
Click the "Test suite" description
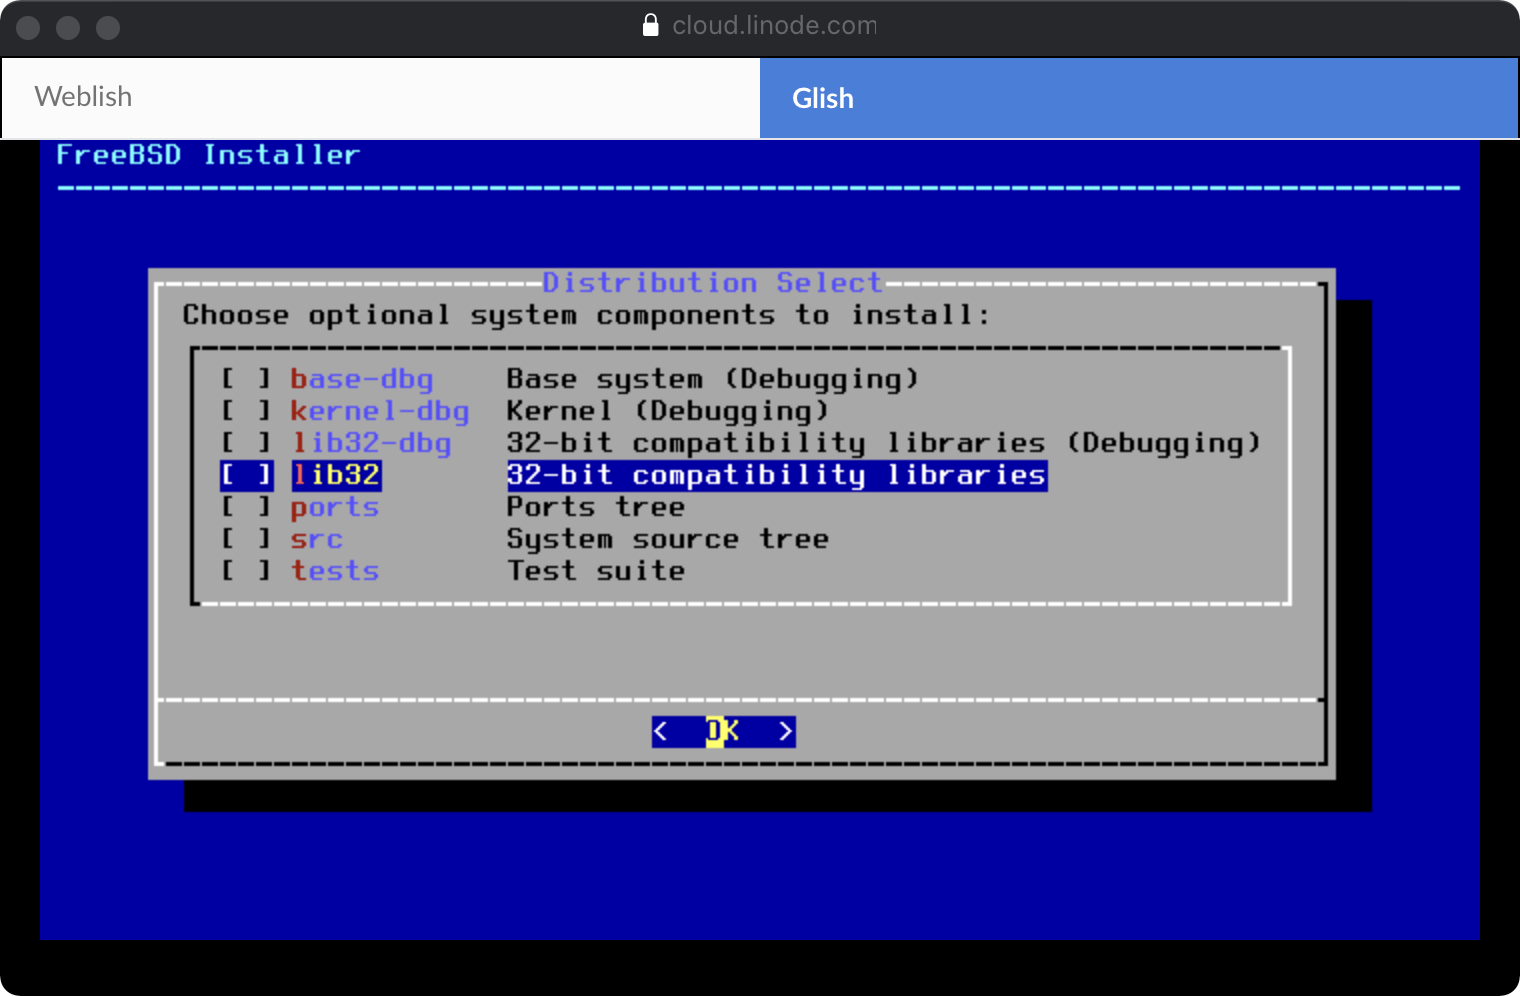coord(596,571)
